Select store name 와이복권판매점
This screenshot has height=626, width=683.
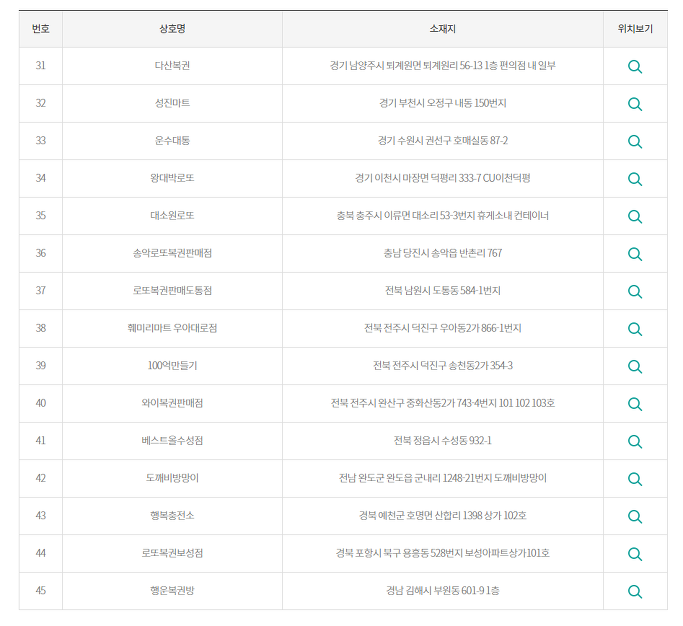click(x=172, y=403)
